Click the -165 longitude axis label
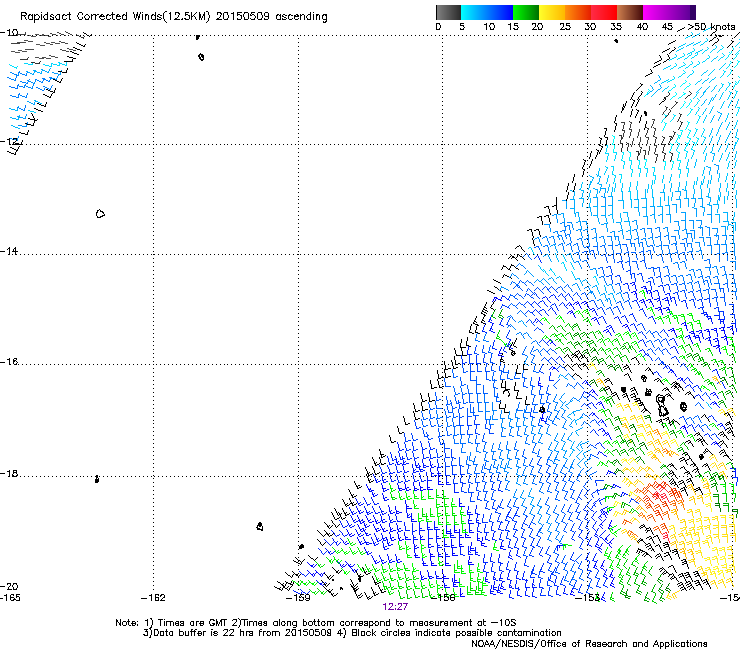This screenshot has height=650, width=740. pyautogui.click(x=10, y=598)
